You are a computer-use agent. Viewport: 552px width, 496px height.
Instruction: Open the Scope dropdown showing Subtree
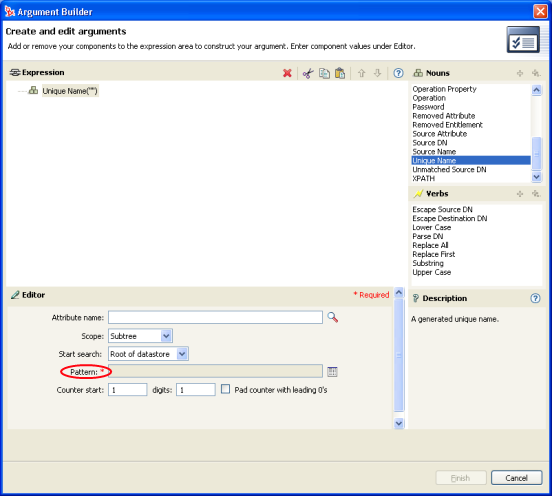point(140,336)
